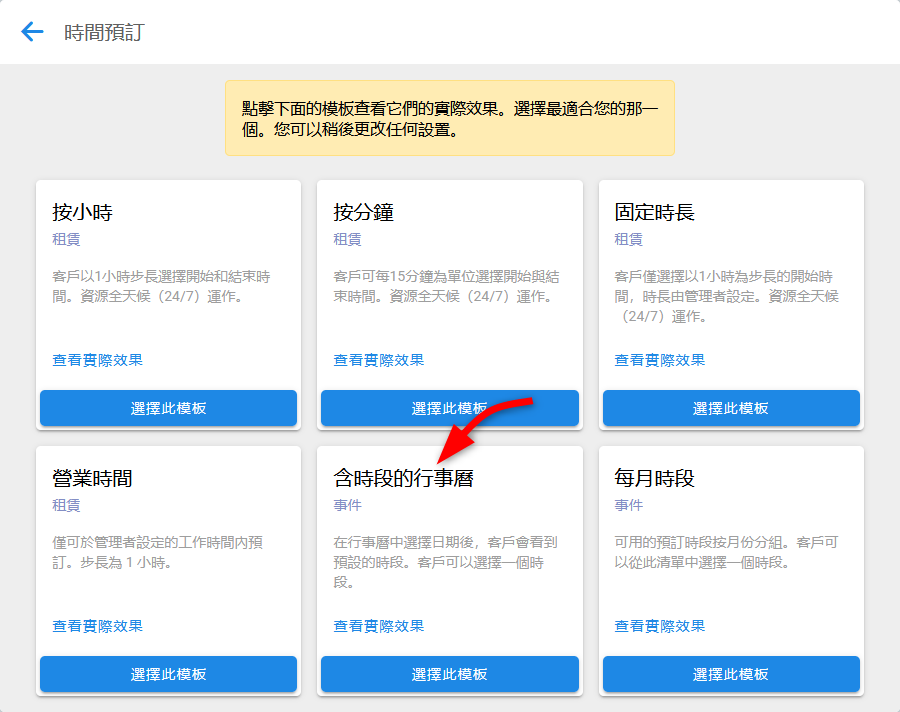The width and height of the screenshot is (900, 712).
Task: Select the 營業時間 template button
Action: [x=168, y=674]
